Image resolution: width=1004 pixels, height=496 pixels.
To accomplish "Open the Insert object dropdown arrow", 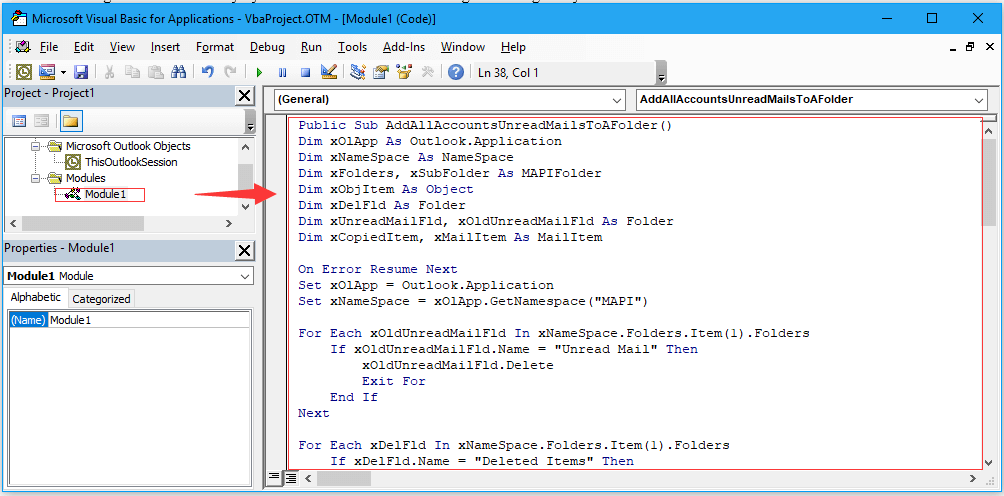I will 63,72.
